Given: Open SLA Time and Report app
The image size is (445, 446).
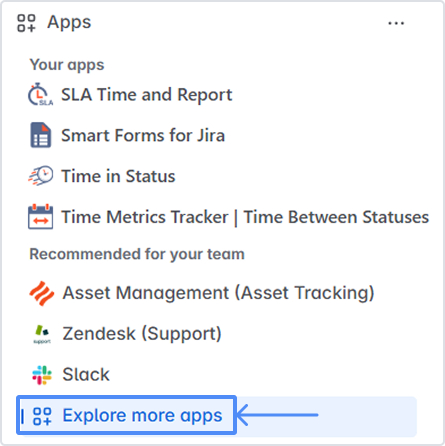Looking at the screenshot, I should click(x=146, y=95).
